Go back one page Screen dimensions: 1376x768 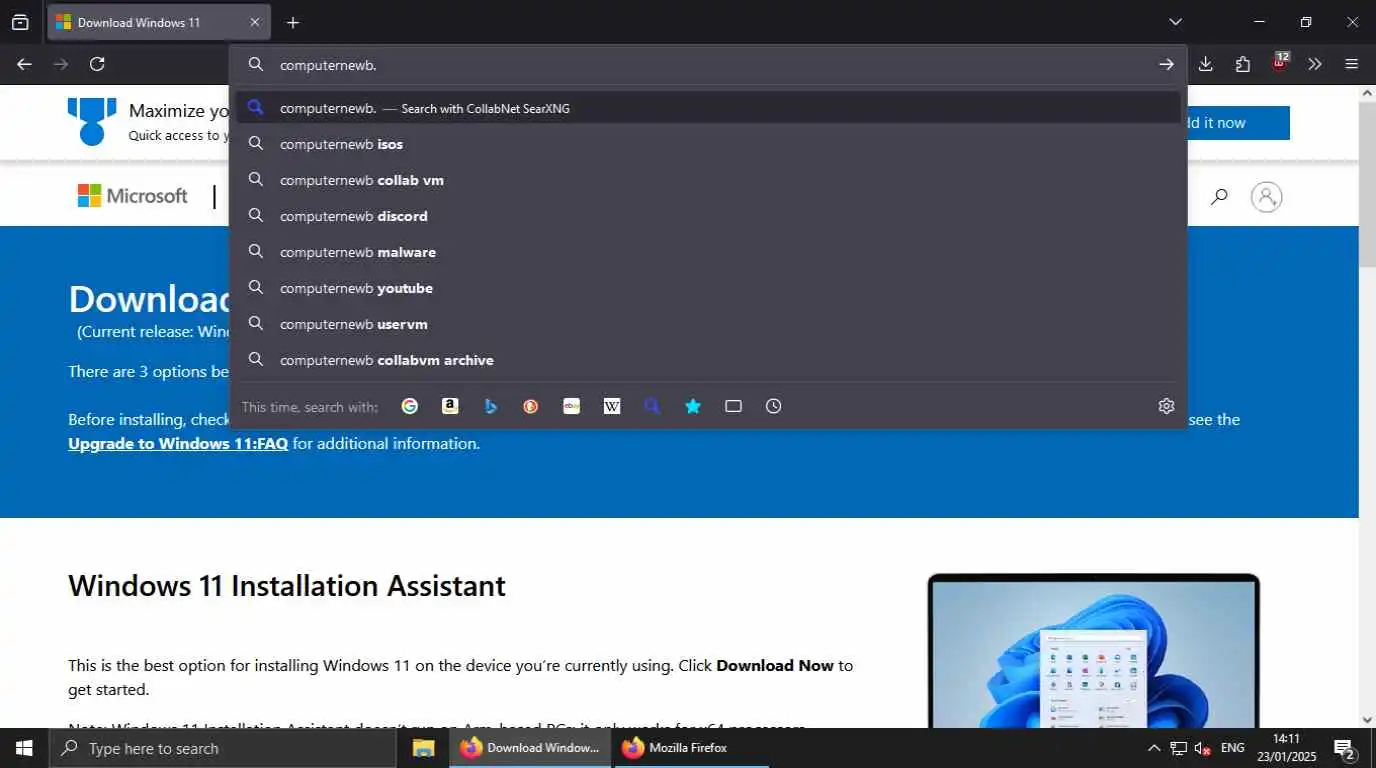[x=24, y=64]
